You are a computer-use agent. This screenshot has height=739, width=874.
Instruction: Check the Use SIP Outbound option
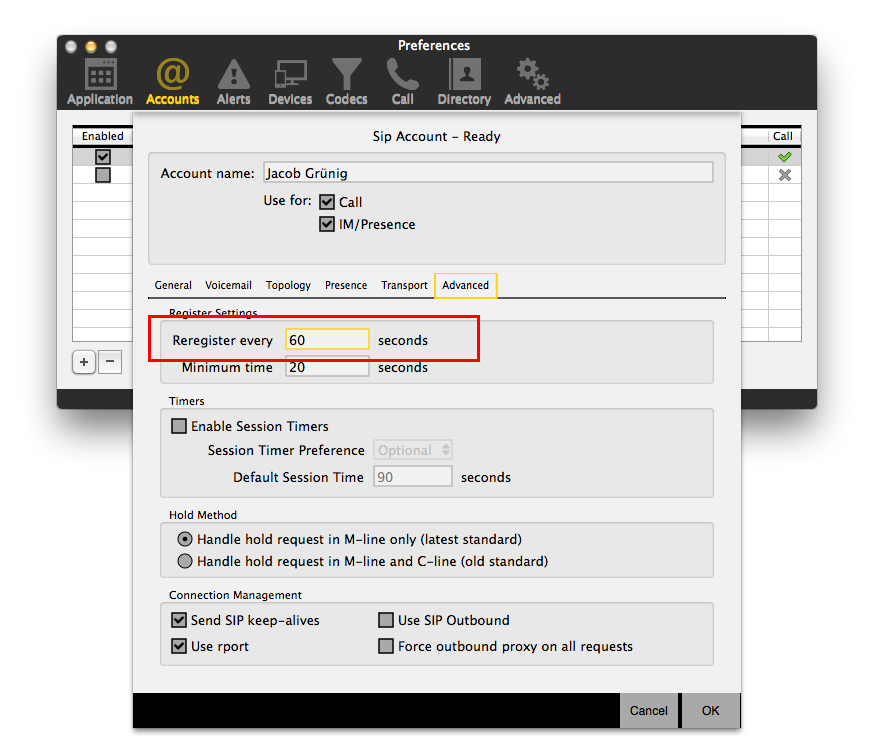pos(386,620)
